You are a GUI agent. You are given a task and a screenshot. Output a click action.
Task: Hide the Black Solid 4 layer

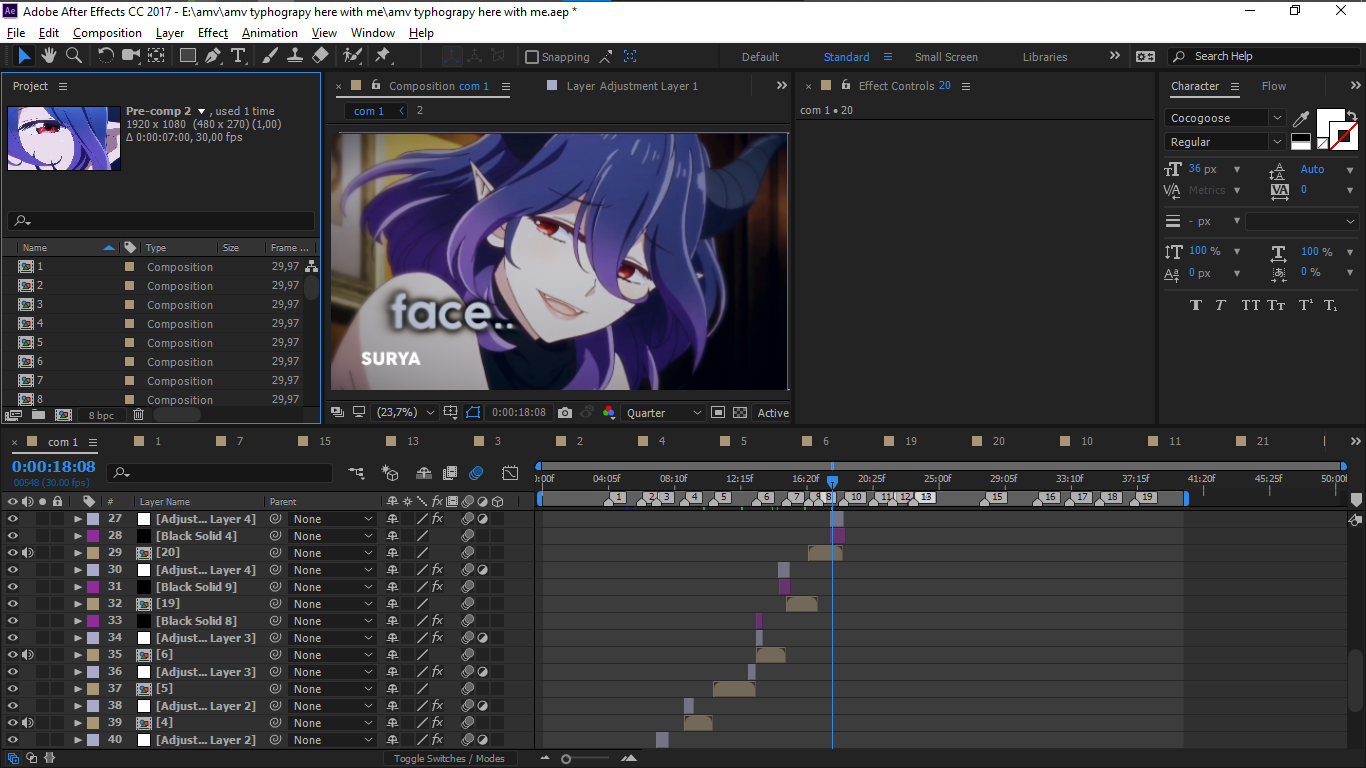(x=13, y=536)
